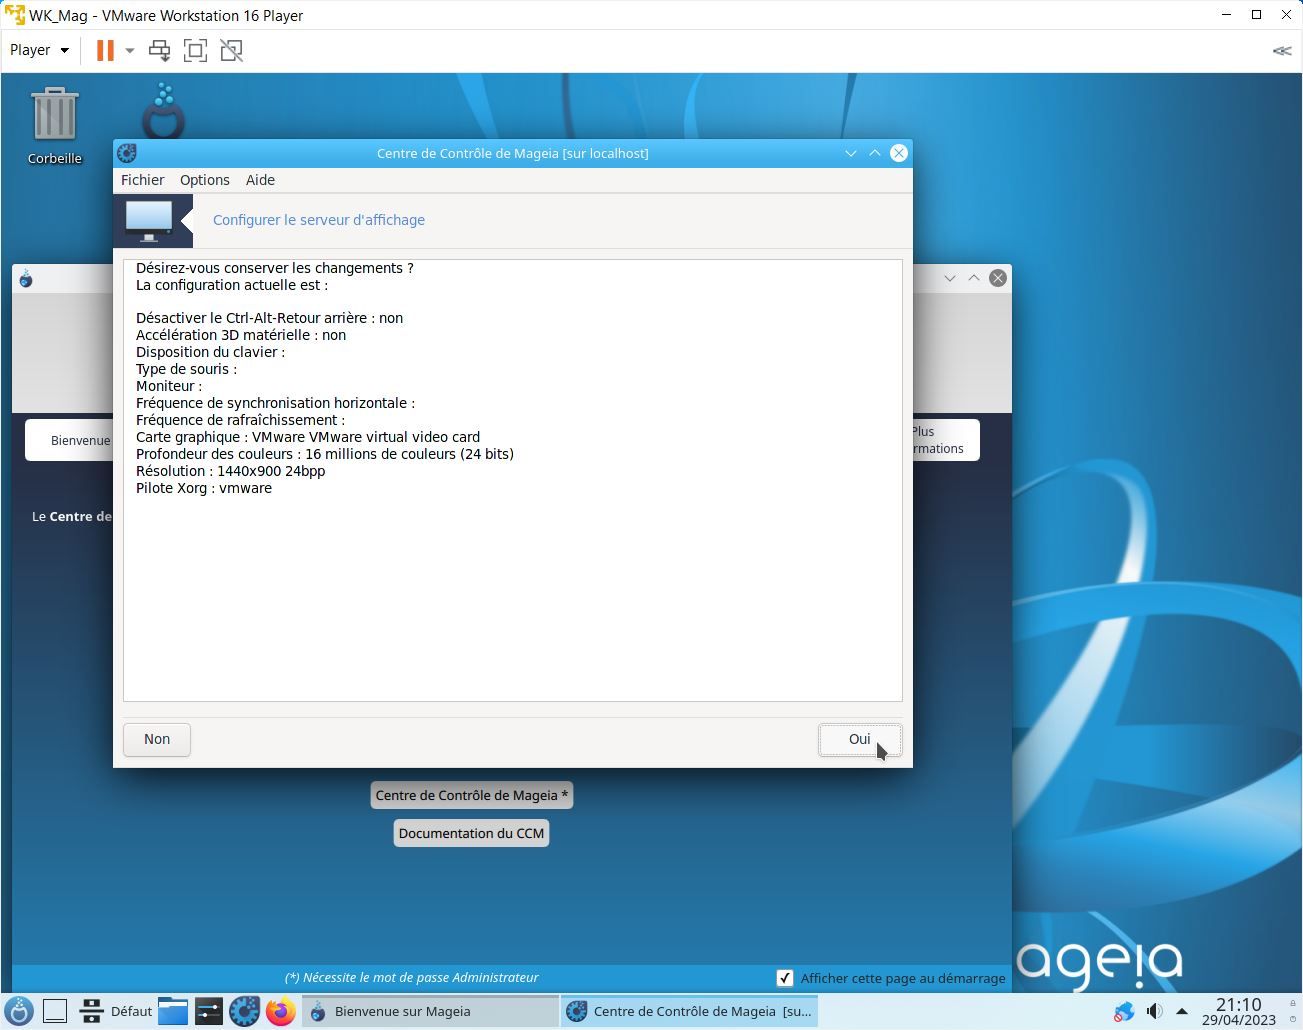Maximize the Bienvenue sur Mageia background window
The width and height of the screenshot is (1303, 1030).
pos(974,278)
